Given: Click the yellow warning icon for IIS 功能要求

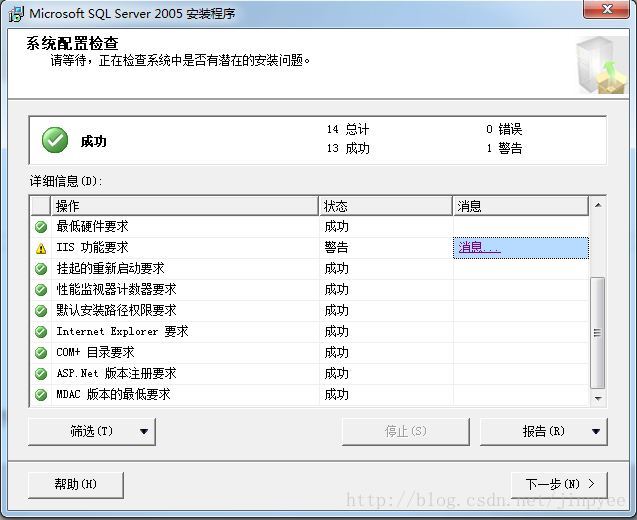Looking at the screenshot, I should click(41, 248).
